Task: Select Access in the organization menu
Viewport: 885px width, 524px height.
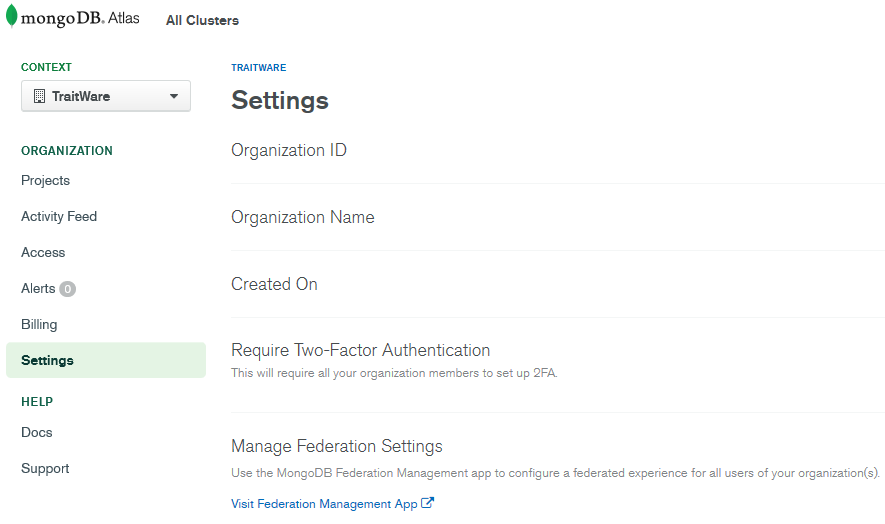Action: 43,252
